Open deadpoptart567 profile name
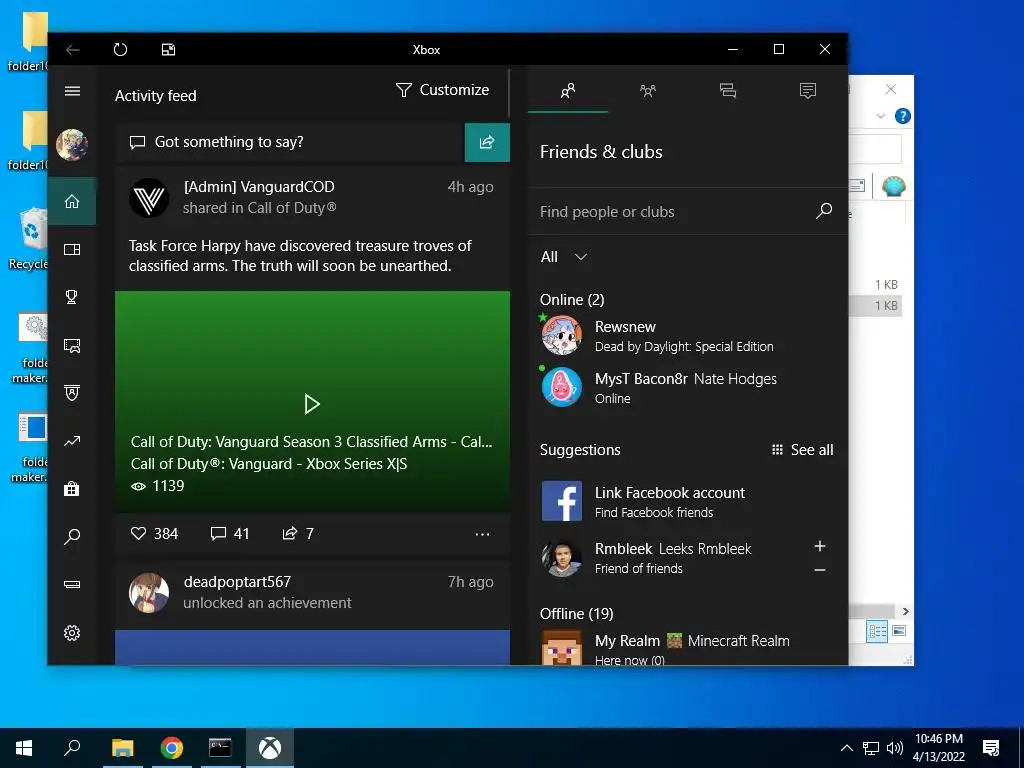Screen dimensions: 1024x768 click(237, 582)
